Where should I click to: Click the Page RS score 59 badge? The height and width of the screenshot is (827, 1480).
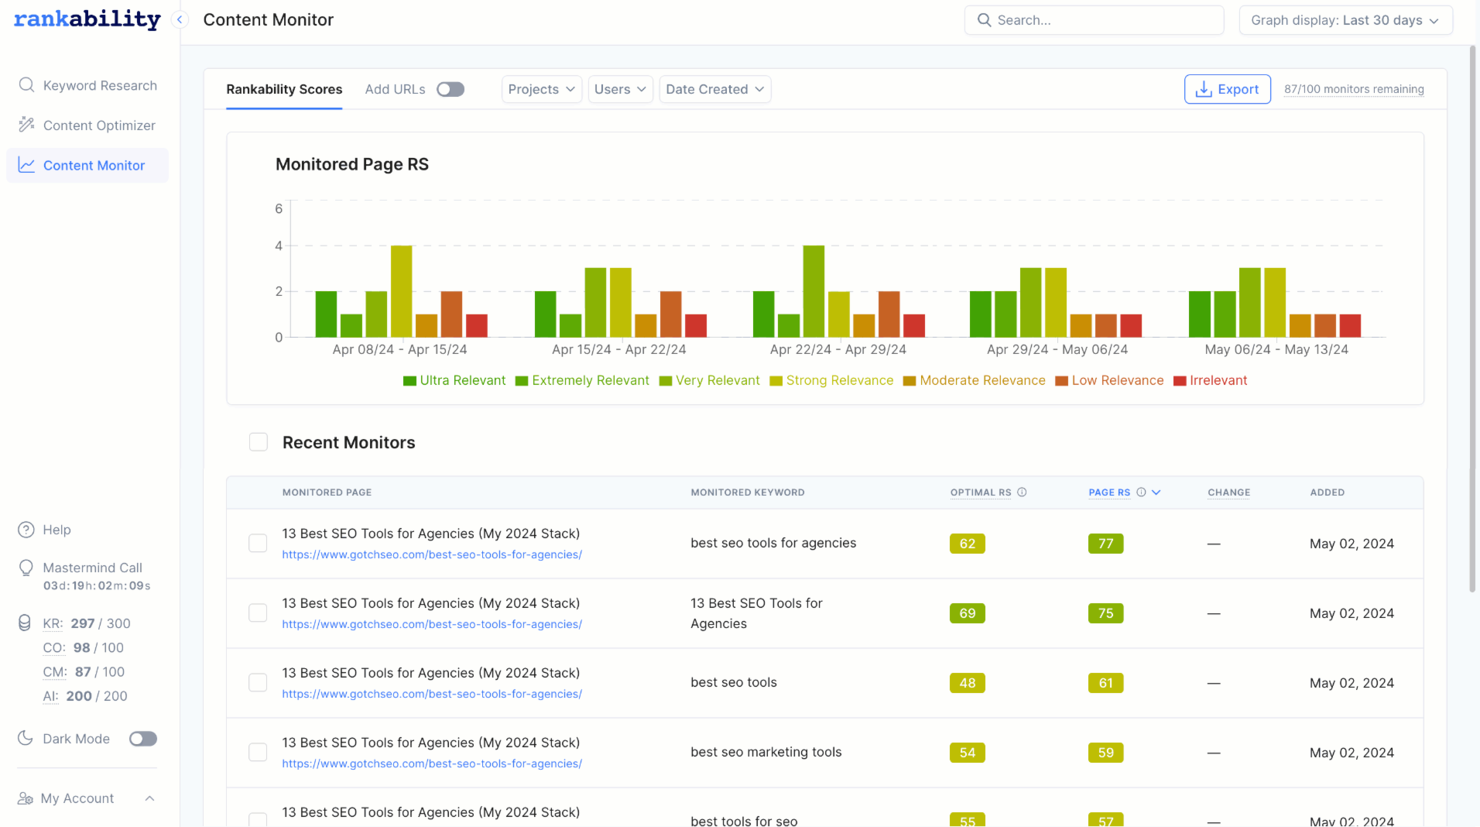point(1106,753)
